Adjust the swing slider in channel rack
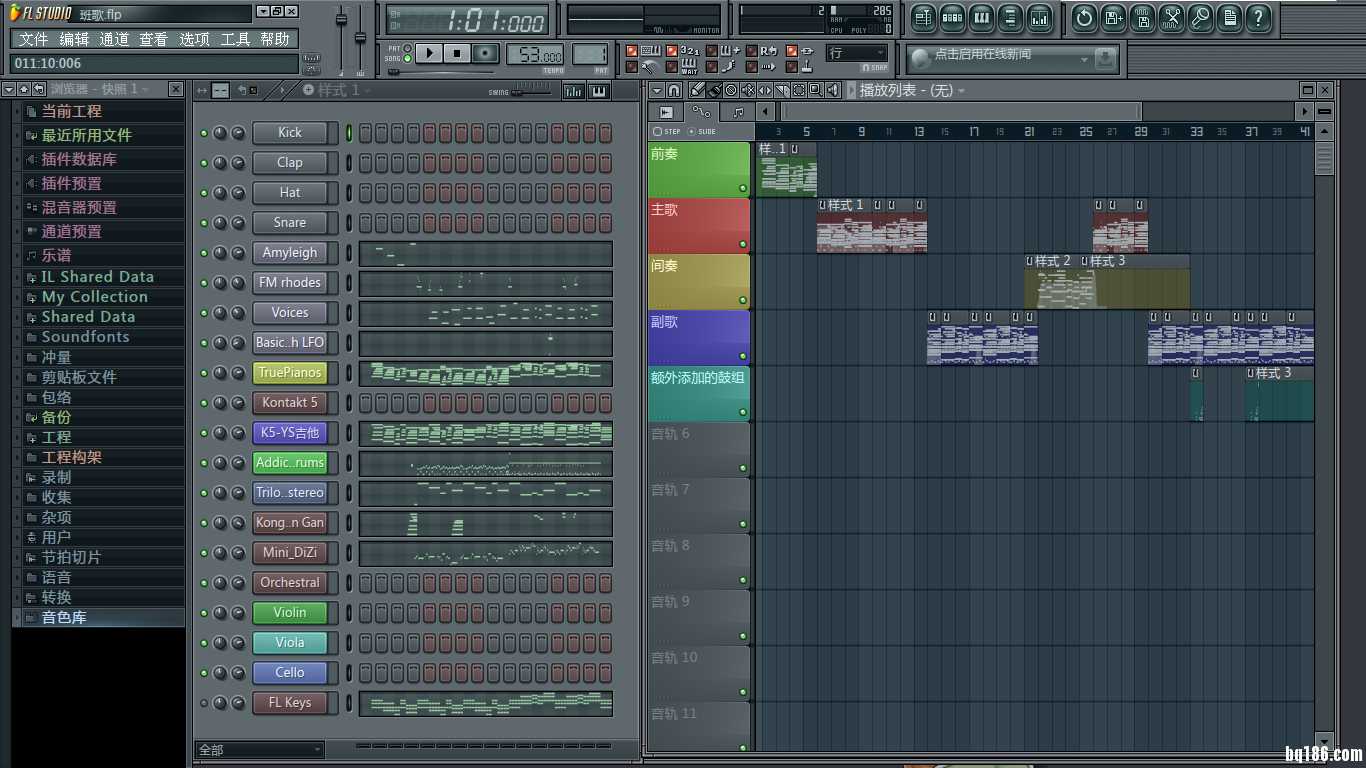Image resolution: width=1366 pixels, height=768 pixels. (533, 92)
